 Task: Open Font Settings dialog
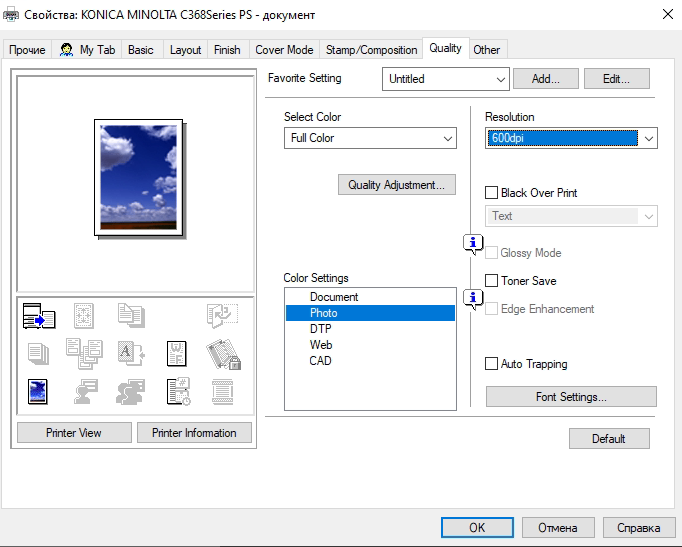point(571,397)
